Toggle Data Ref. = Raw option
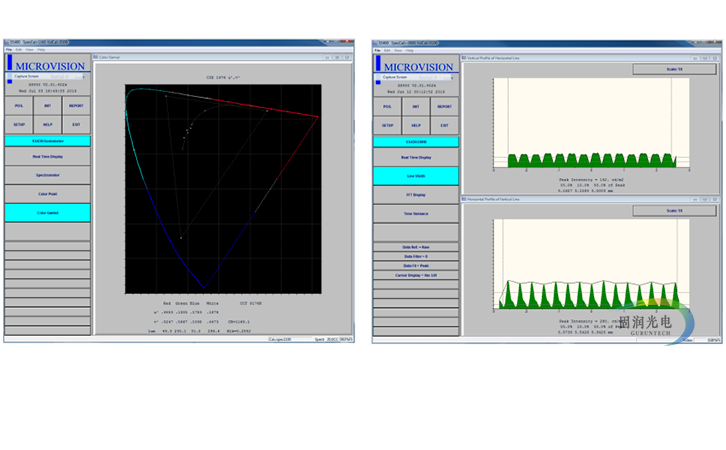726x450 pixels. pos(416,247)
